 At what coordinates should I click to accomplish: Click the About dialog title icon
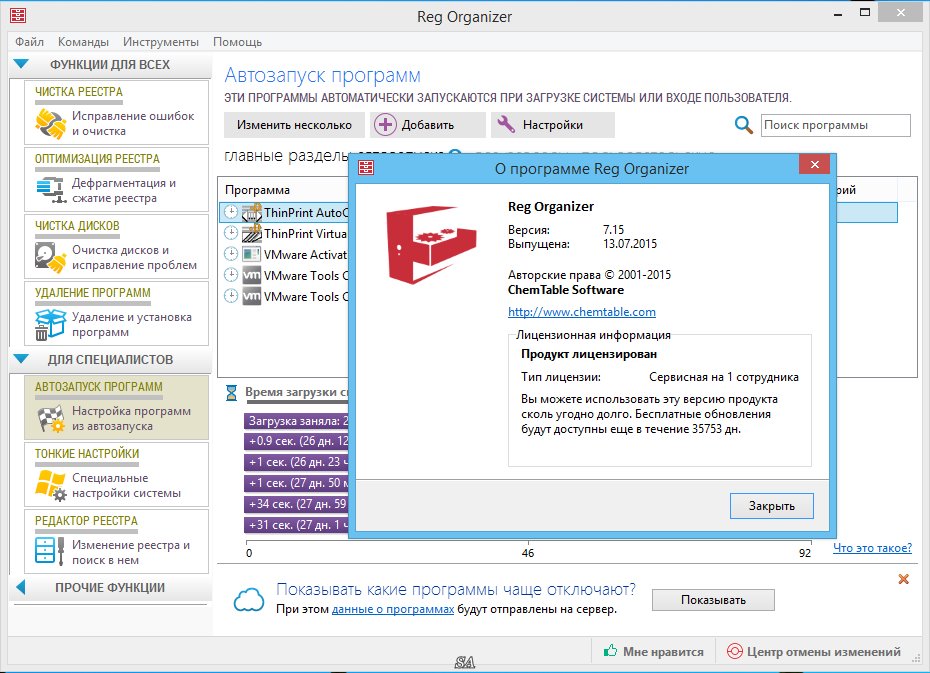click(366, 168)
